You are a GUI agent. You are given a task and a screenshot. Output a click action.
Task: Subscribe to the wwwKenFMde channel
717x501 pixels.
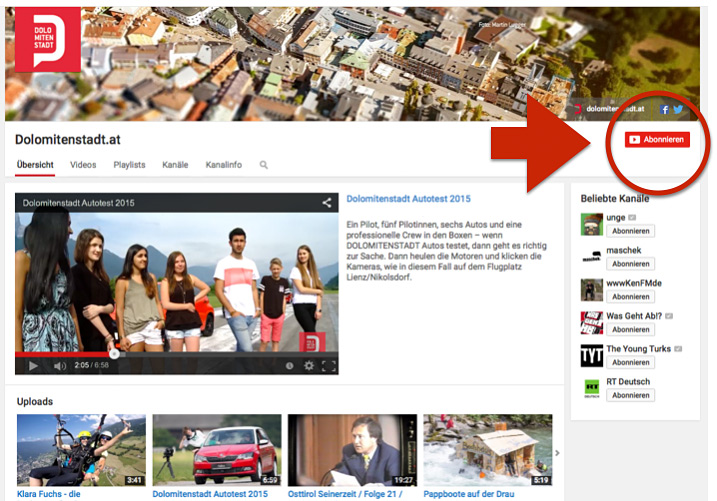pyautogui.click(x=631, y=297)
